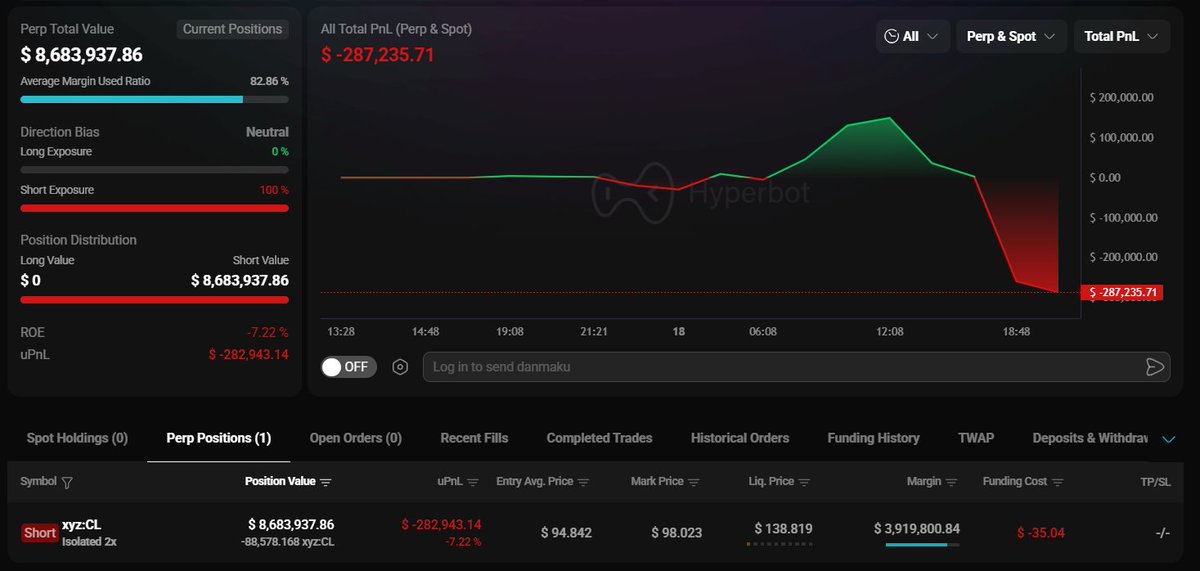Click the uPnL value -282,943.14 in summary
Image resolution: width=1200 pixels, height=571 pixels.
point(248,354)
